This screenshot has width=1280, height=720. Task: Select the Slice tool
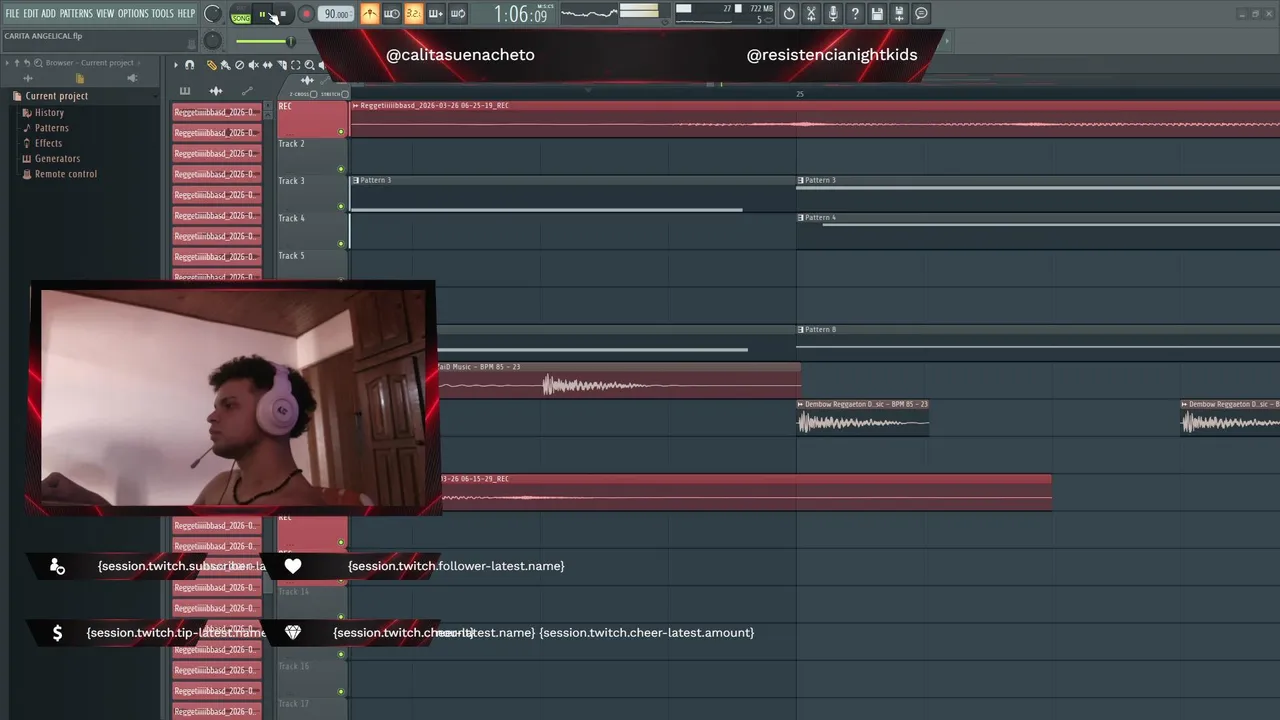[x=281, y=65]
